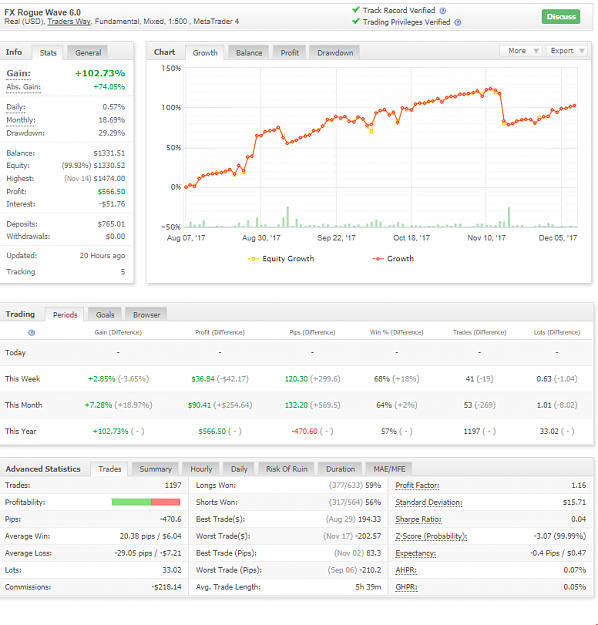This screenshot has width=598, height=625.
Task: Click the green part of Profitability bar
Action: point(131,502)
